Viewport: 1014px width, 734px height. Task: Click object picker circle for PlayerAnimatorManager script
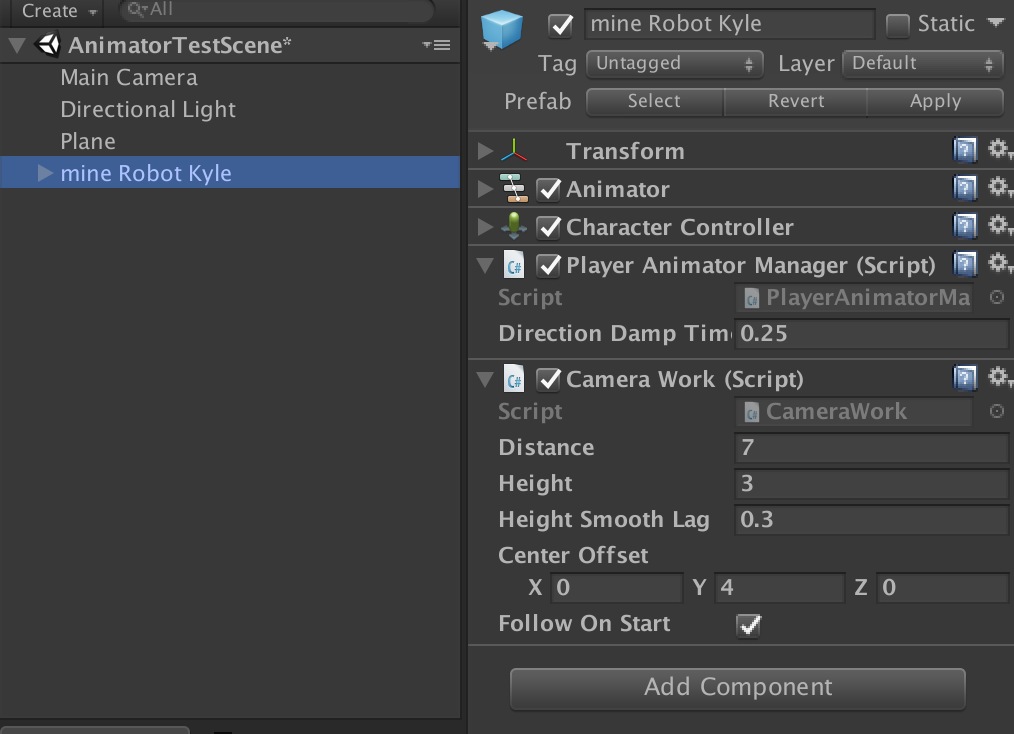pyautogui.click(x=997, y=297)
